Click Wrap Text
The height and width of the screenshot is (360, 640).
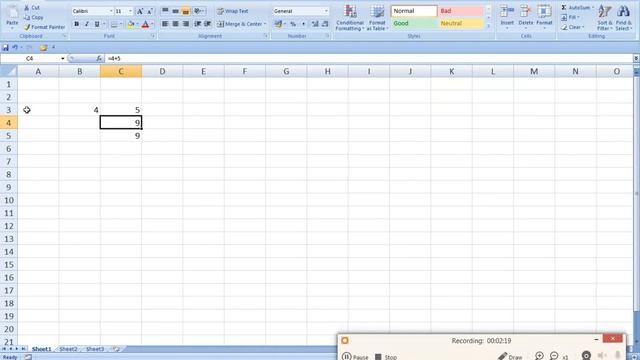233,11
